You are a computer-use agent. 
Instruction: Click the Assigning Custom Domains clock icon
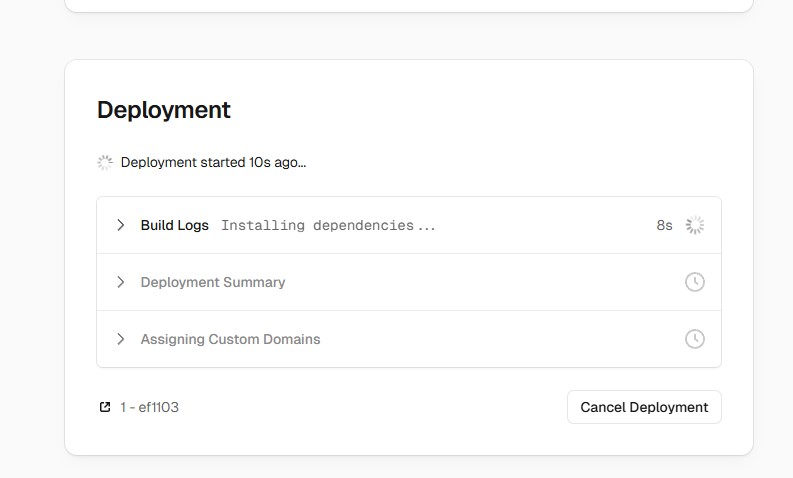click(x=695, y=339)
